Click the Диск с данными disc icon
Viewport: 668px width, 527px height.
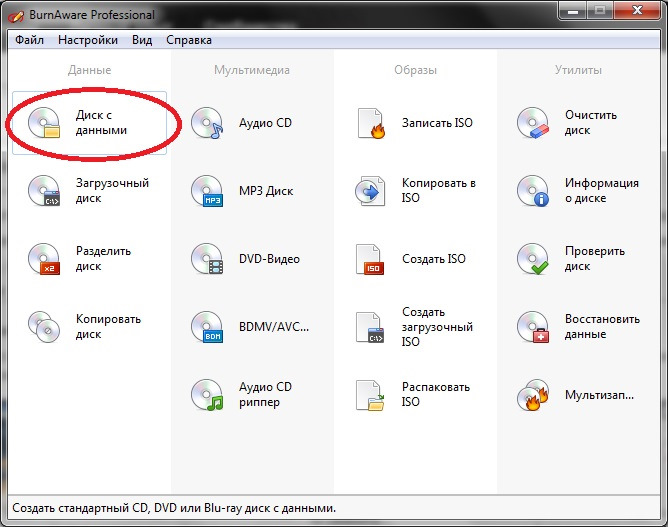[44, 123]
